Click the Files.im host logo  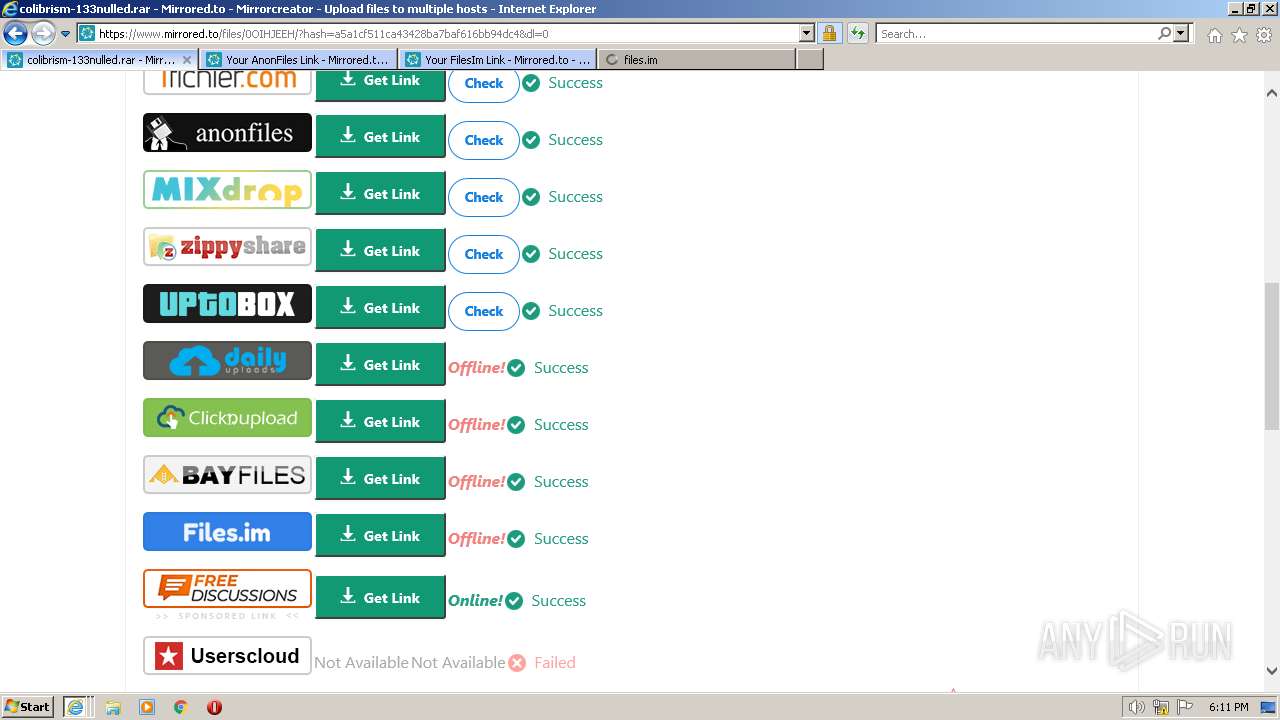[x=227, y=532]
